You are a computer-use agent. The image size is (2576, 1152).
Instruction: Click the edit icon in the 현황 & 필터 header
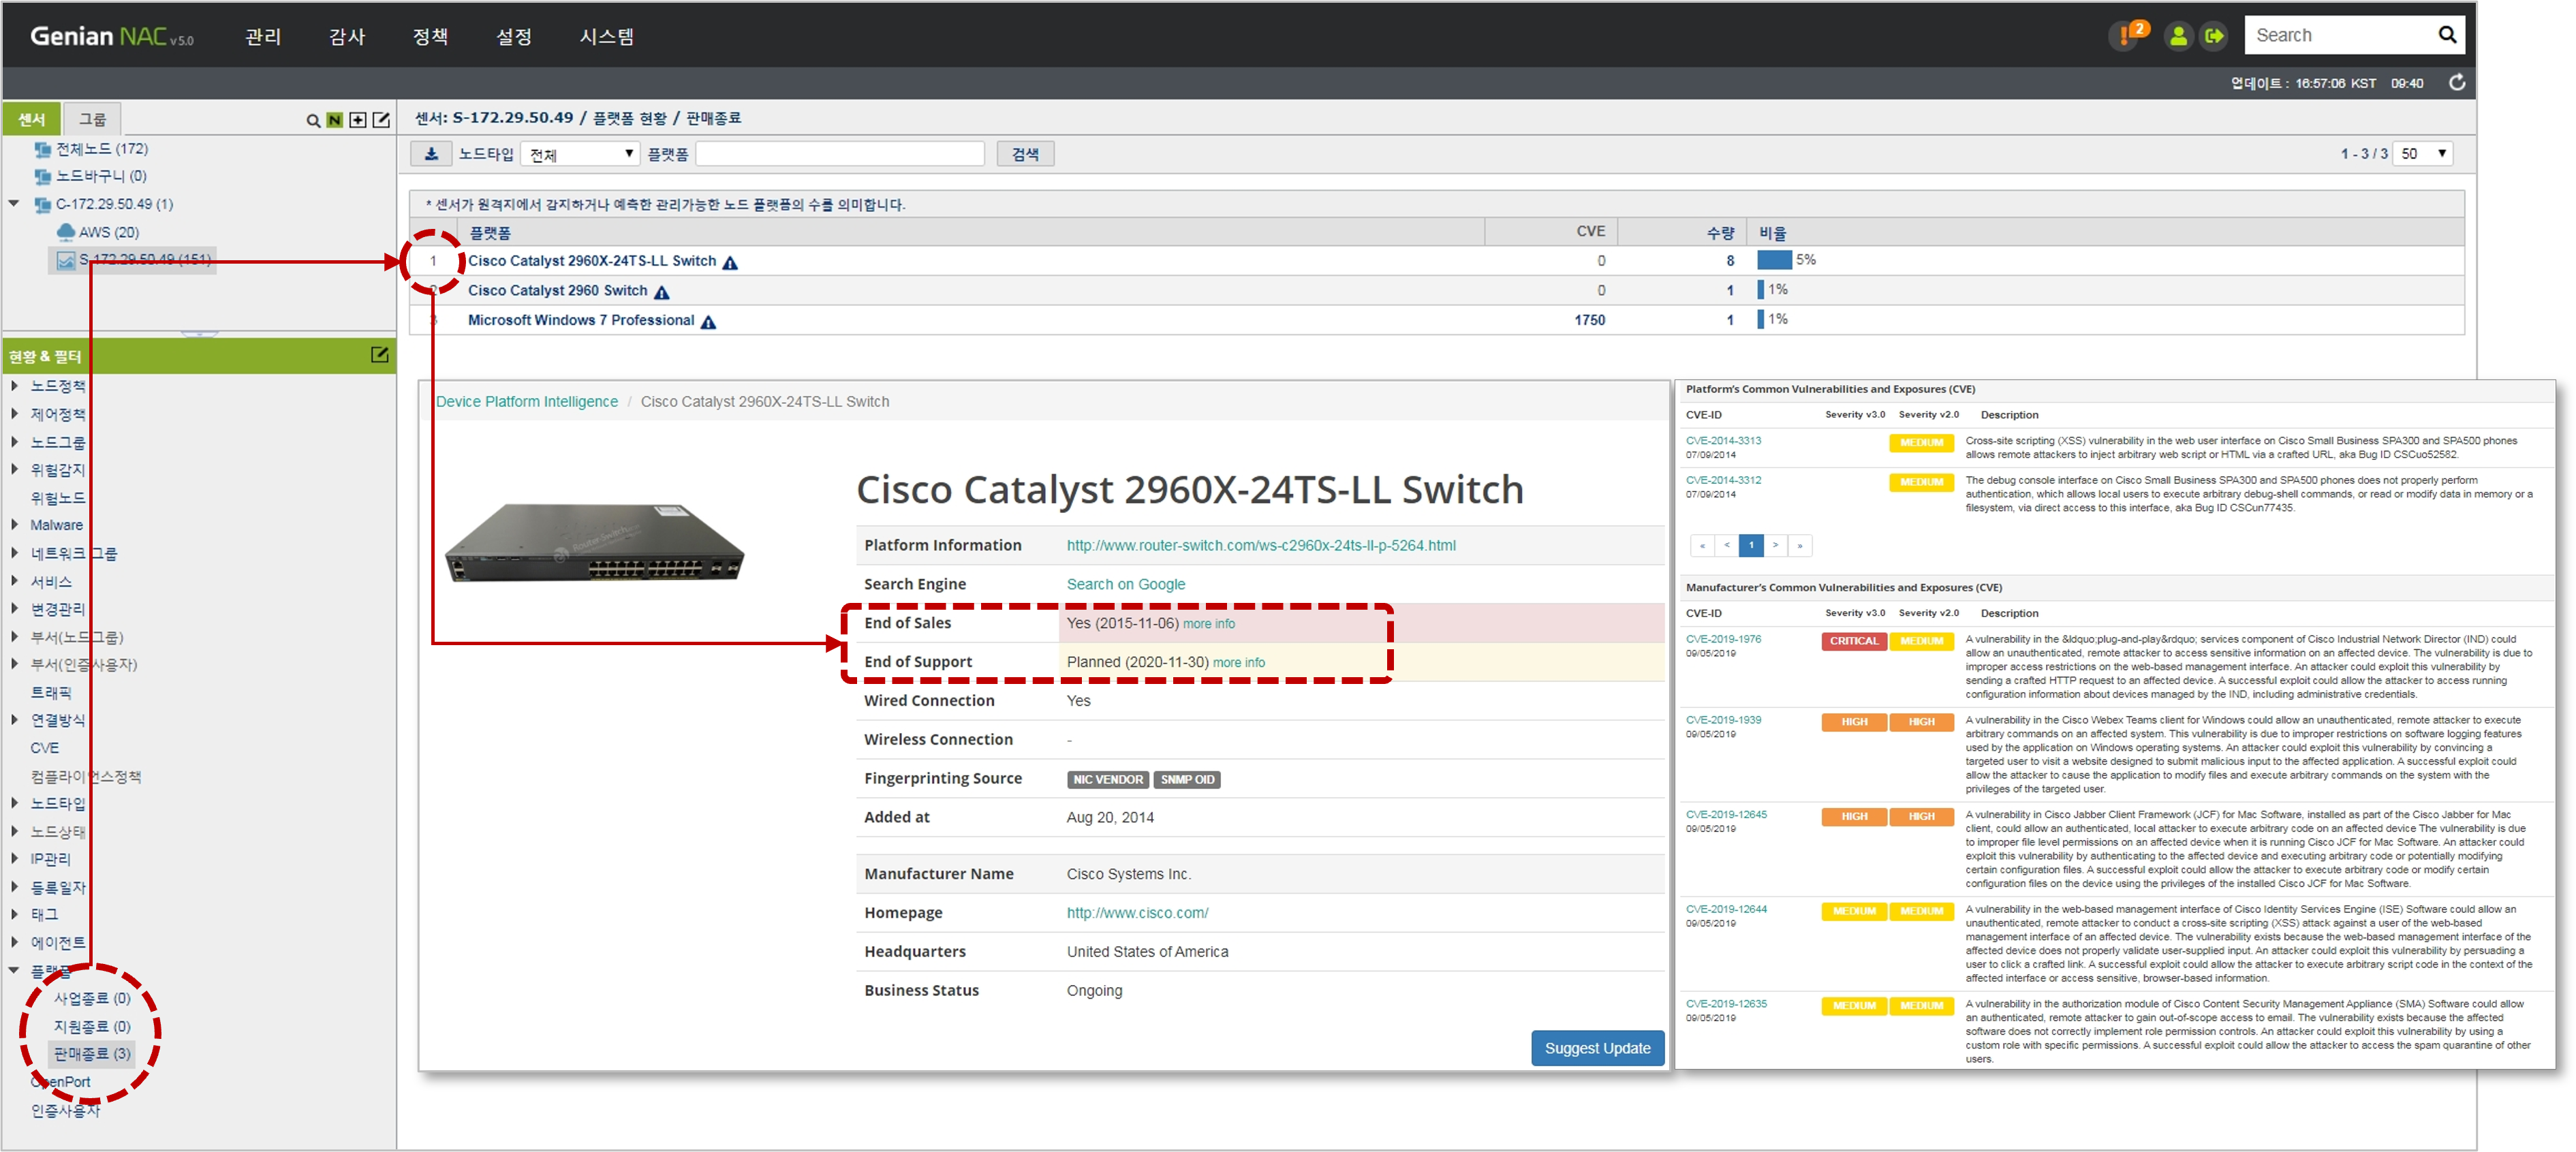380,355
